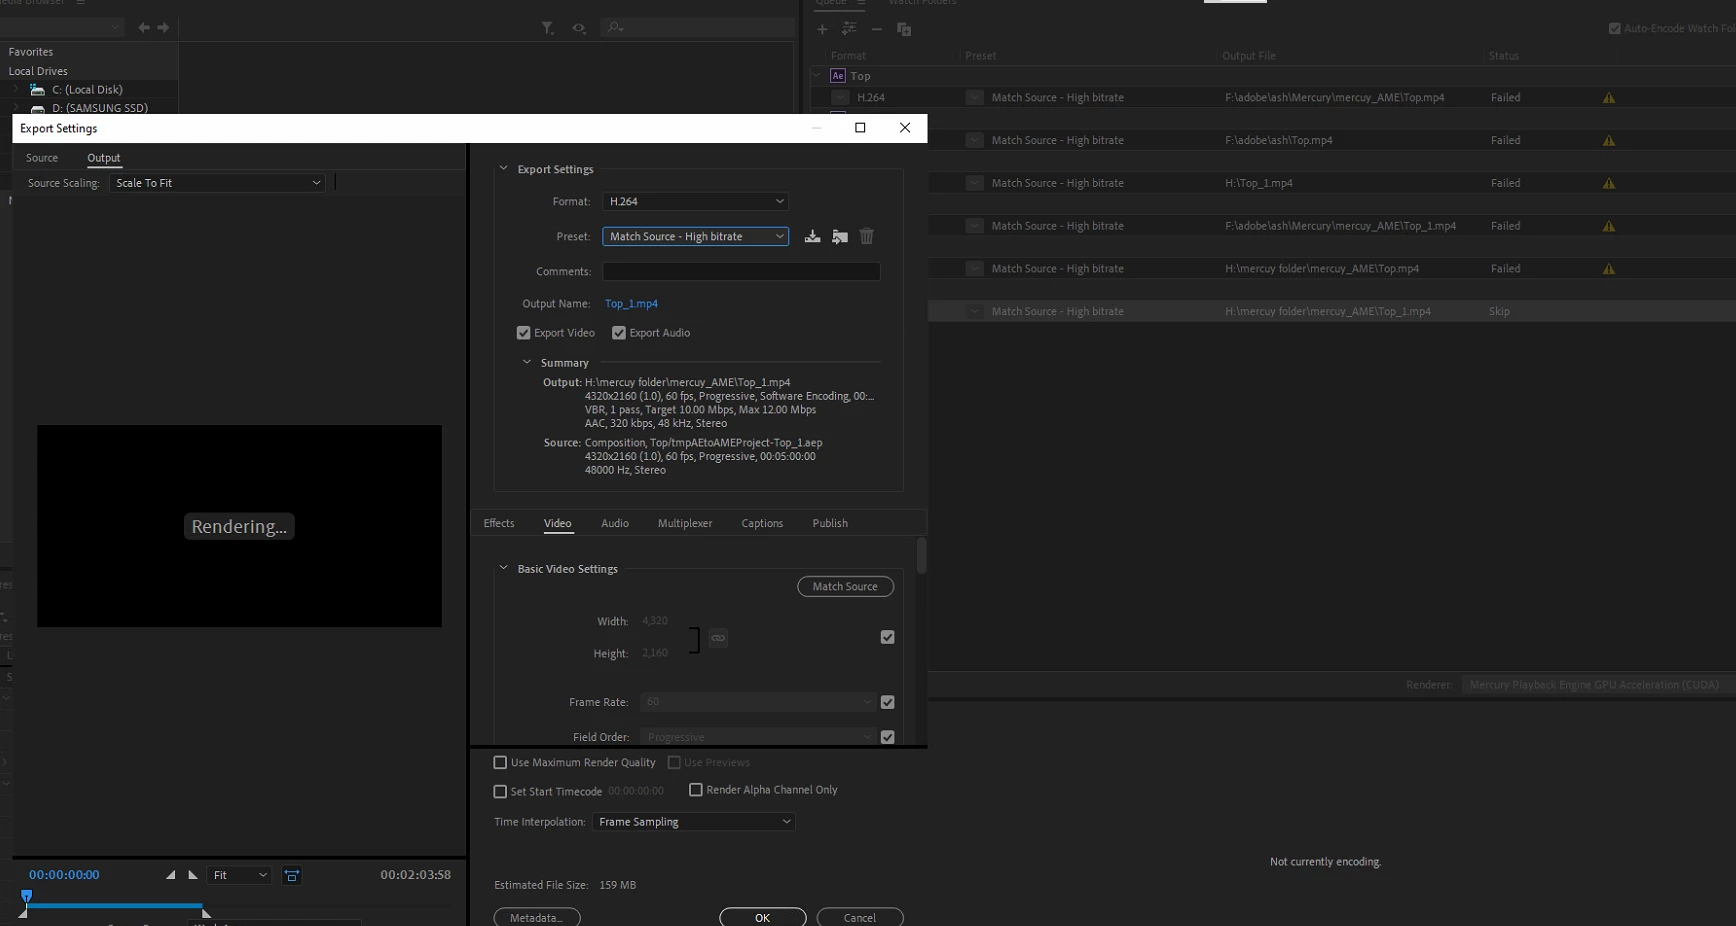Collapse the Export Settings section
The image size is (1736, 926).
[x=503, y=169]
